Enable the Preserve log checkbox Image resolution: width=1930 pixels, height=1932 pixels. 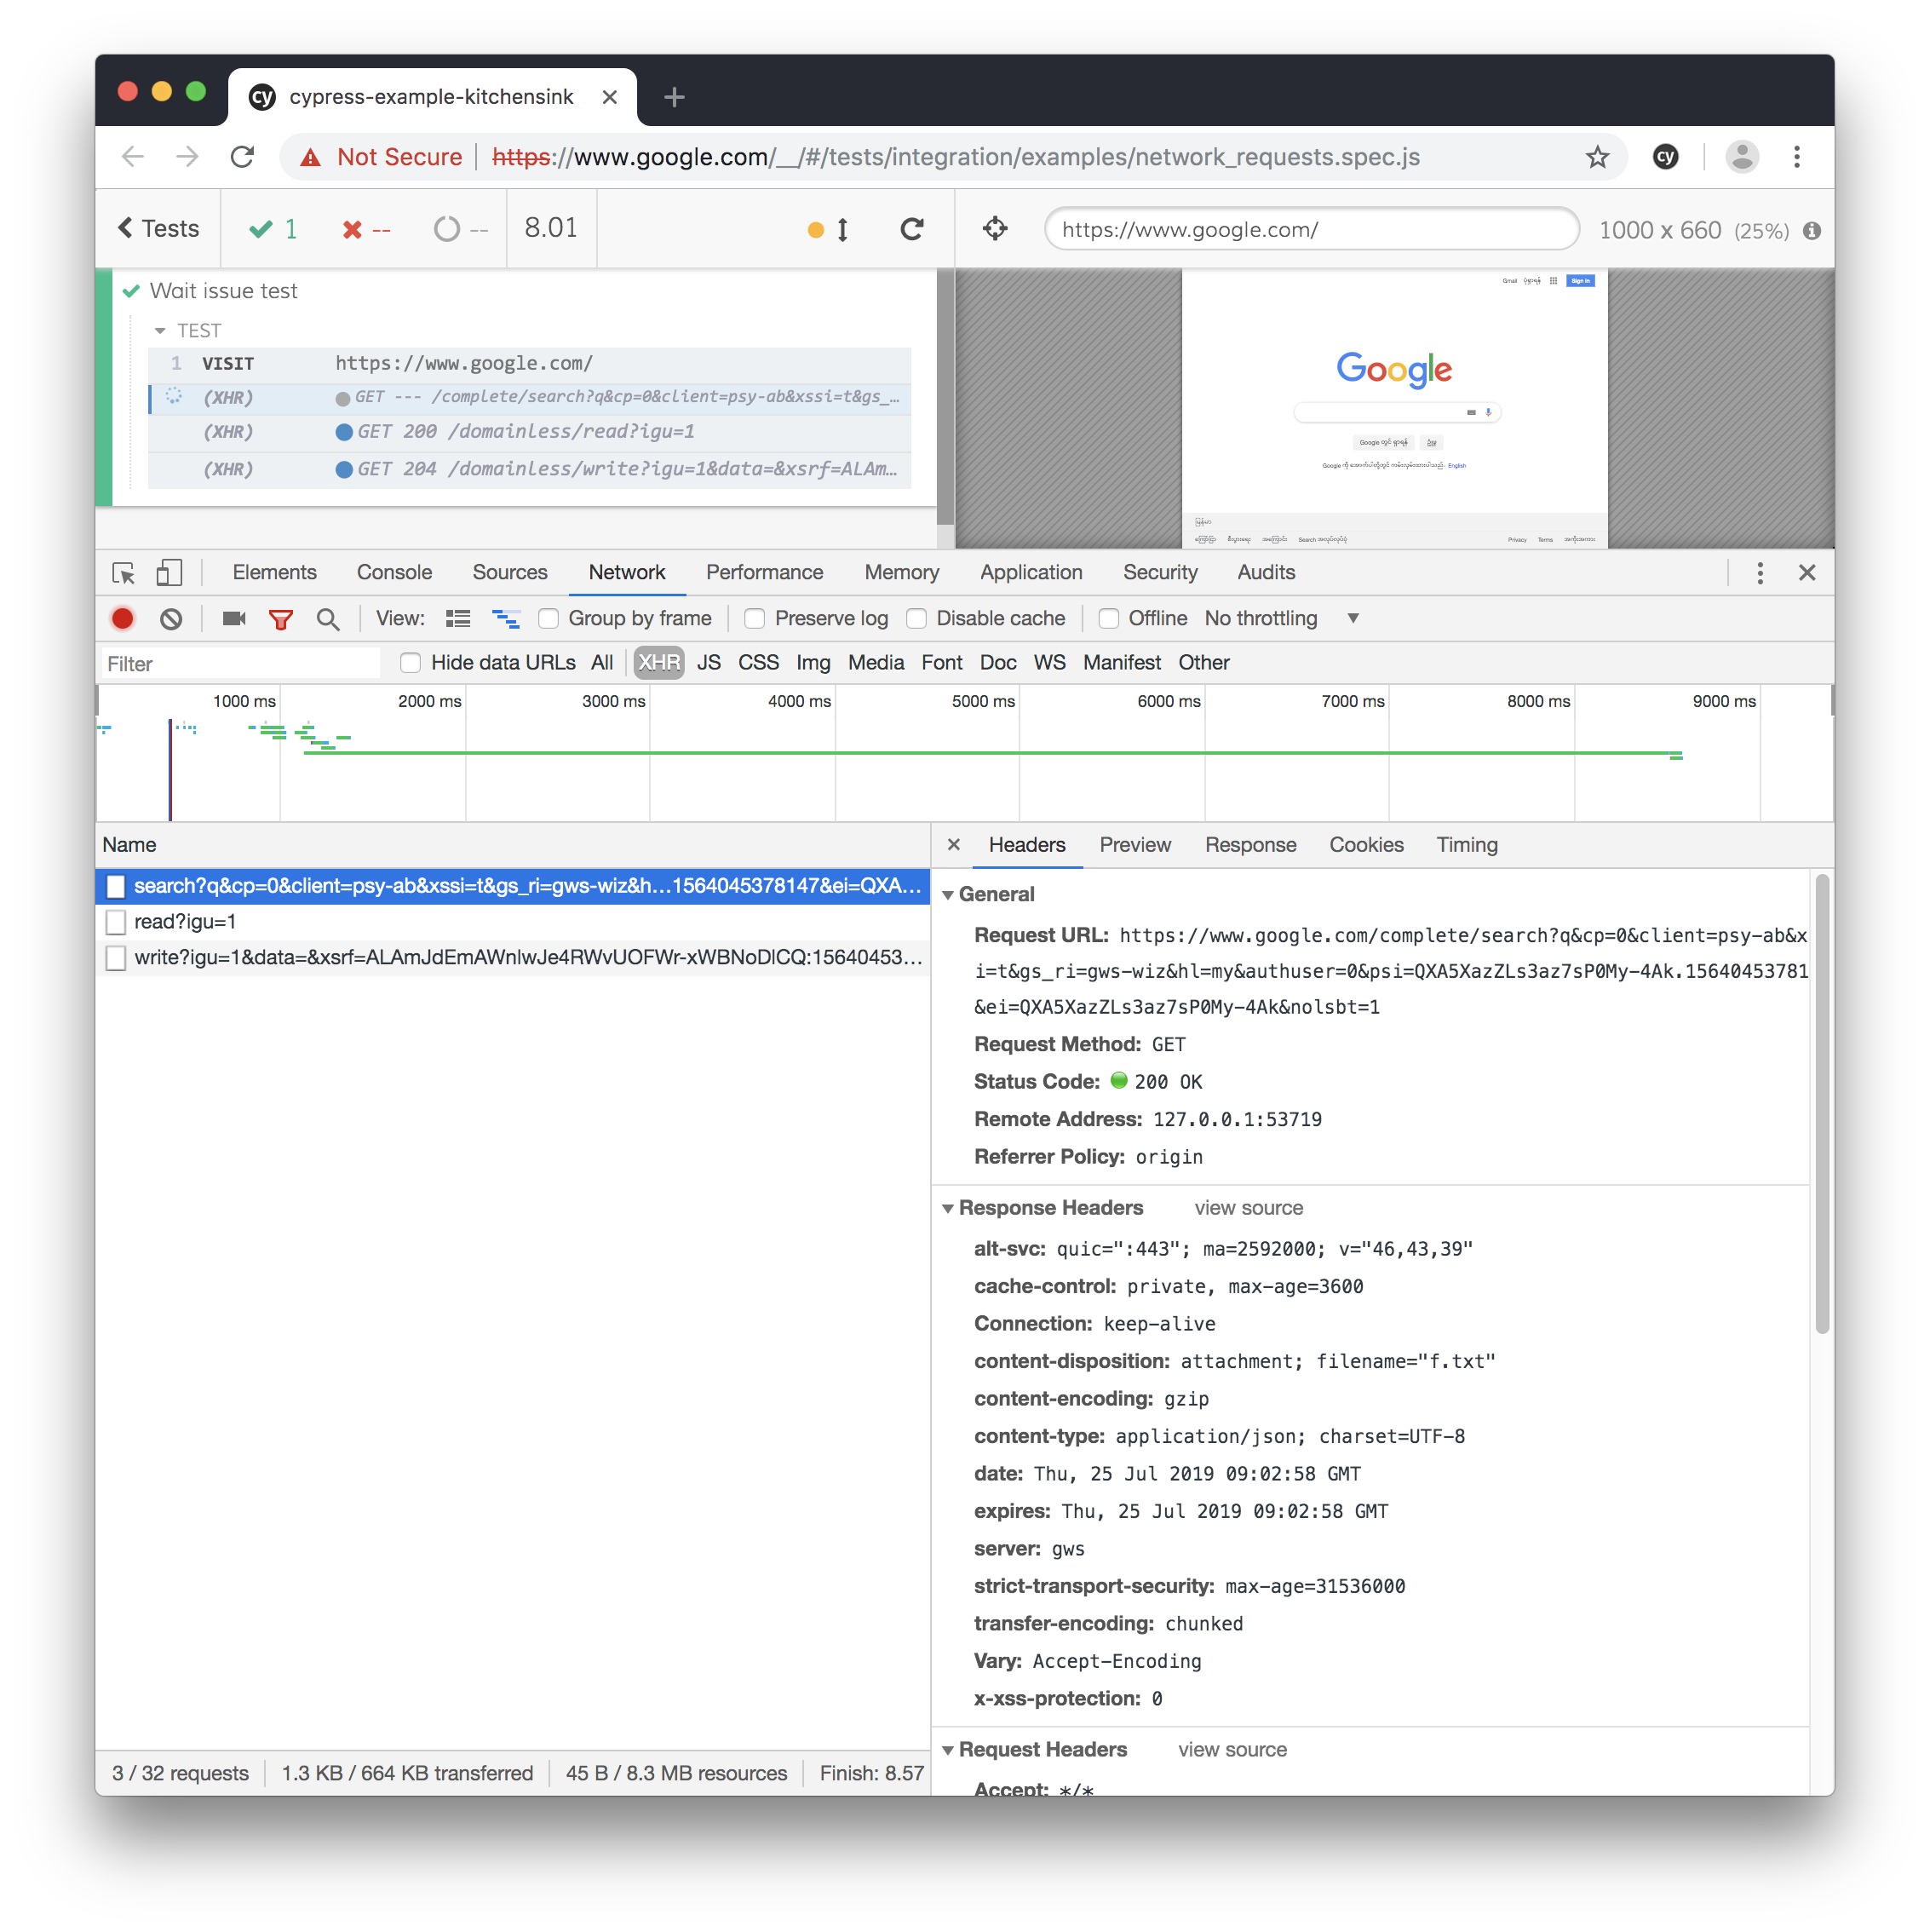(755, 619)
